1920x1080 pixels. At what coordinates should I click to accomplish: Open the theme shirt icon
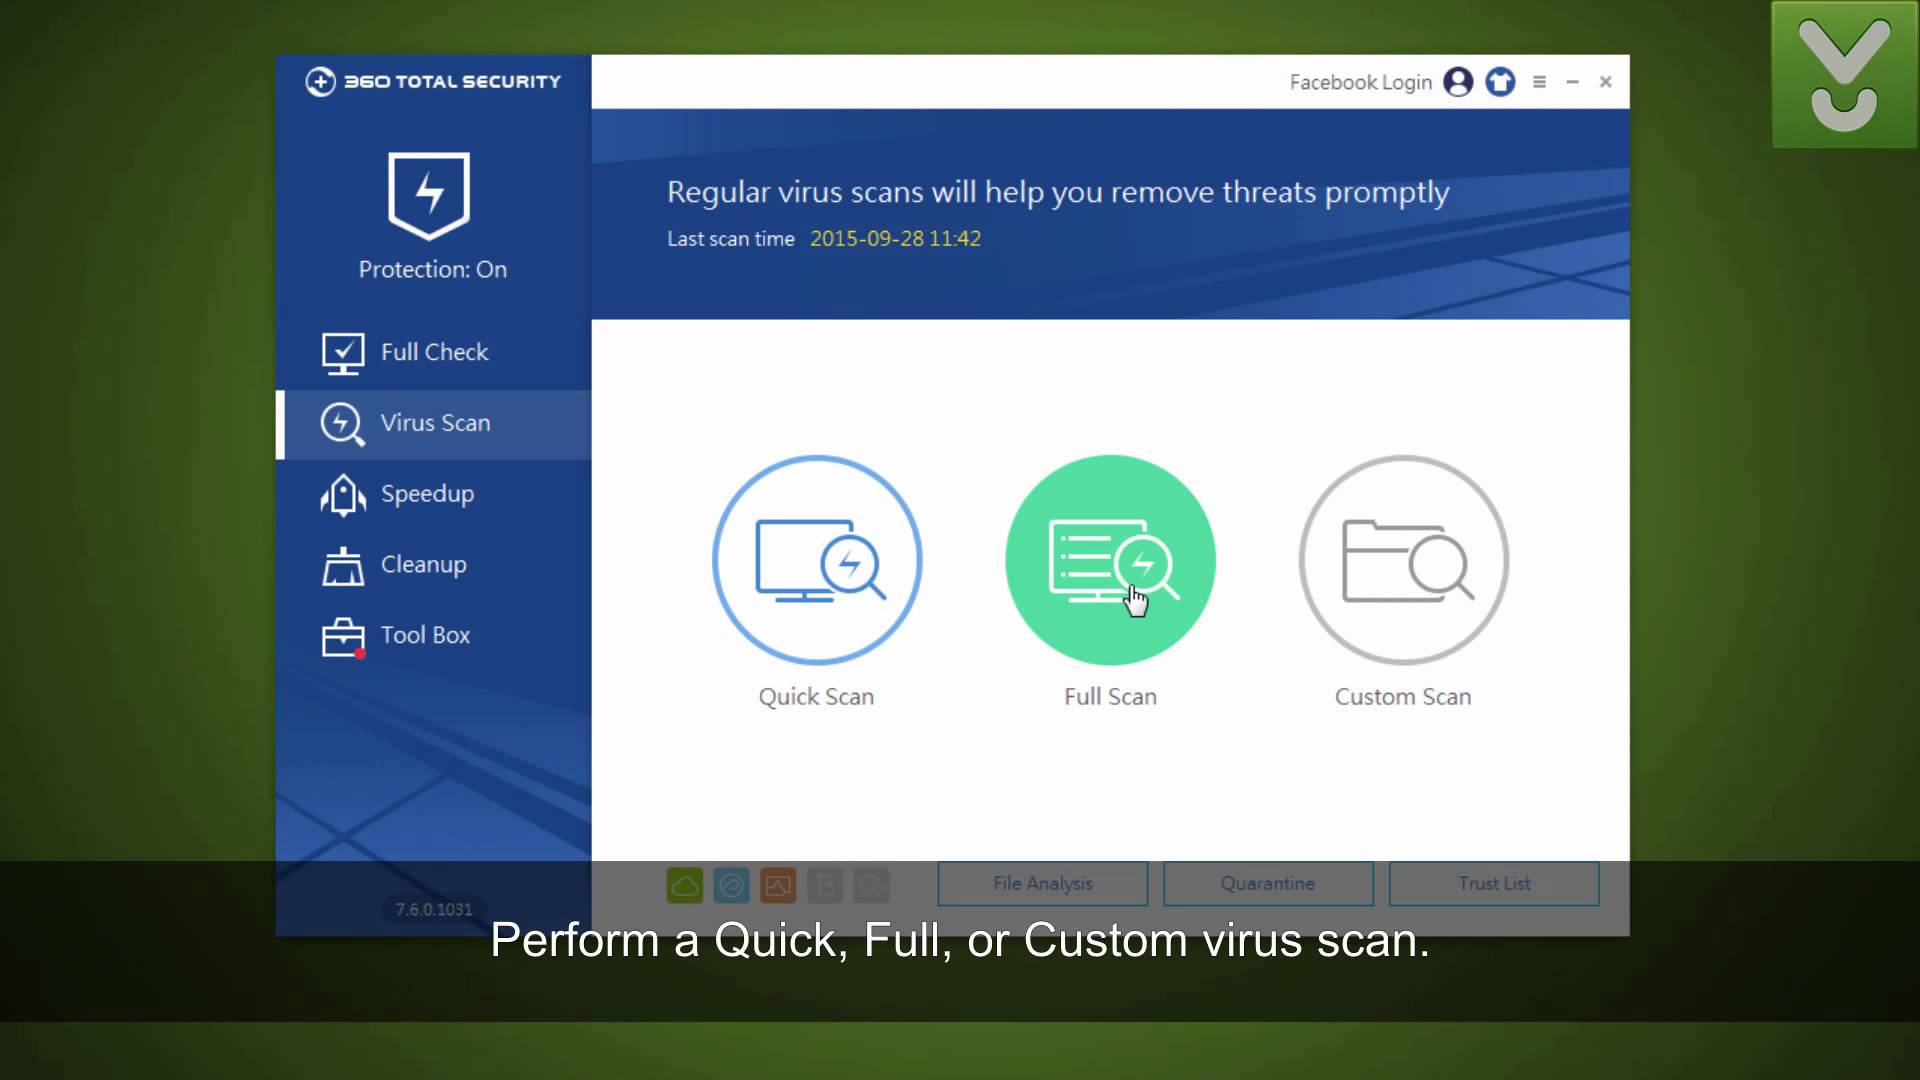click(x=1500, y=82)
